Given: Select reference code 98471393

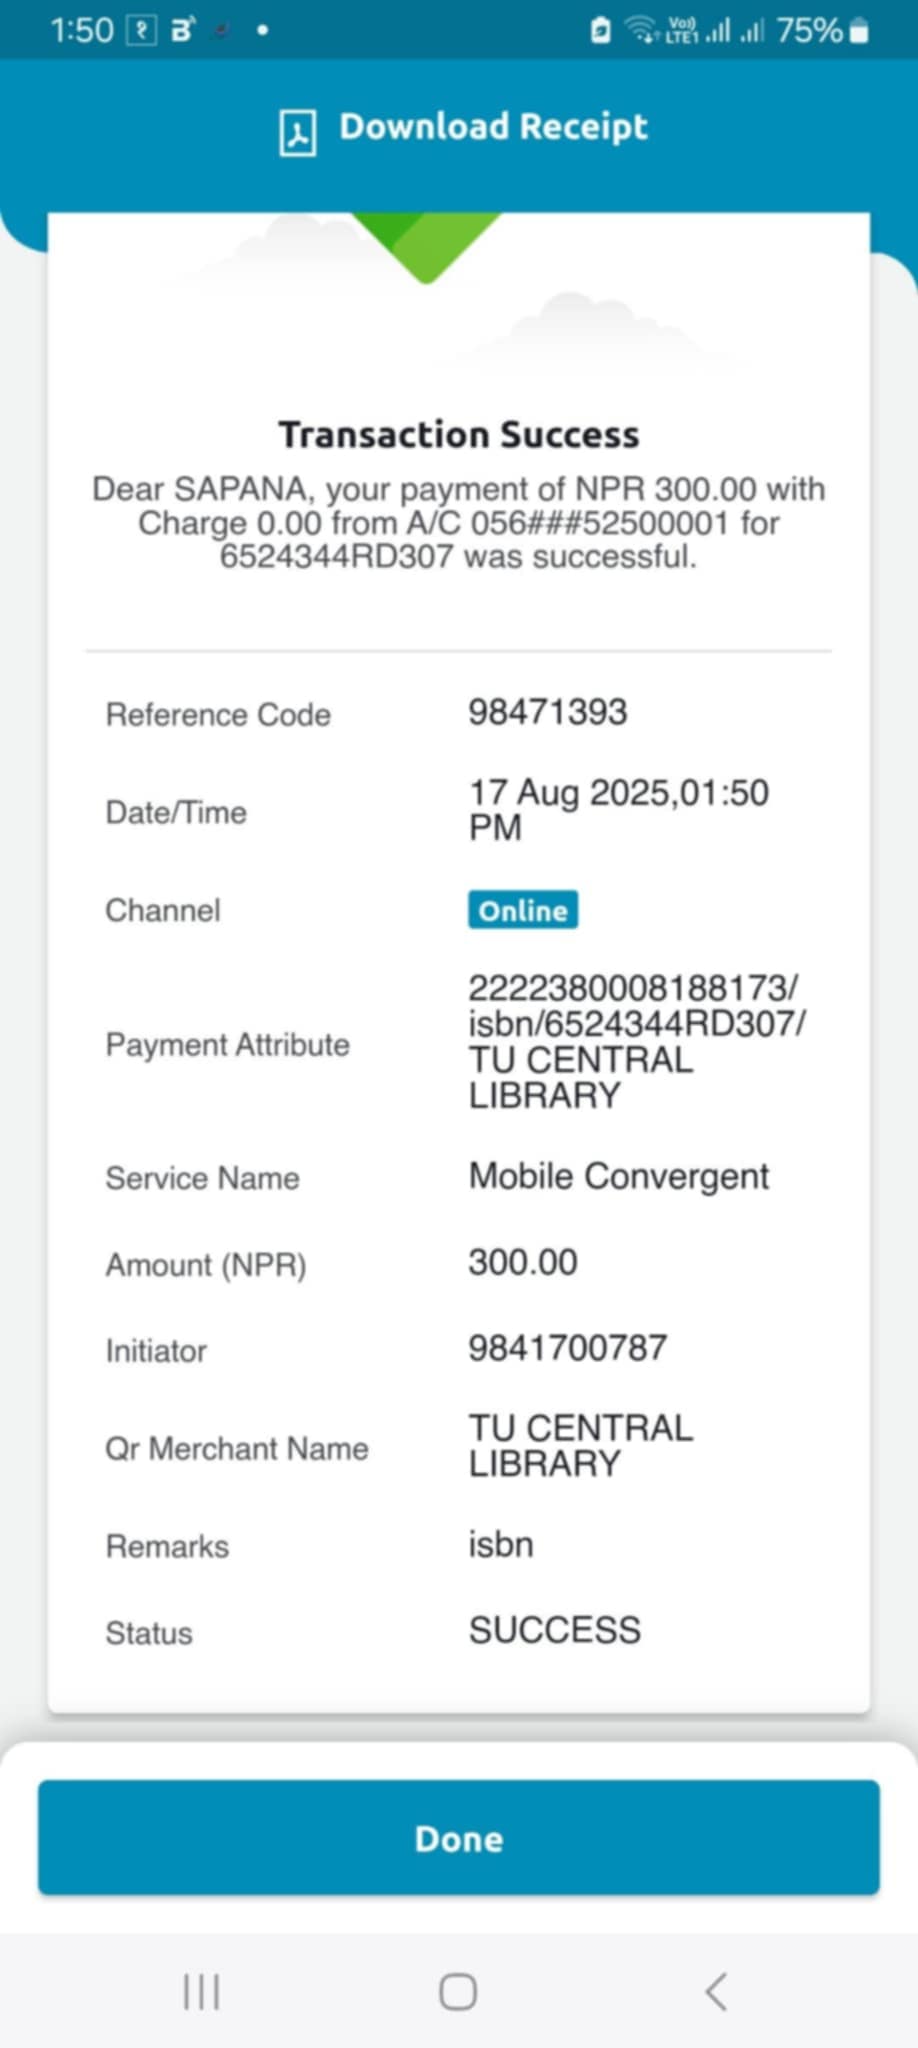Looking at the screenshot, I should tap(548, 712).
